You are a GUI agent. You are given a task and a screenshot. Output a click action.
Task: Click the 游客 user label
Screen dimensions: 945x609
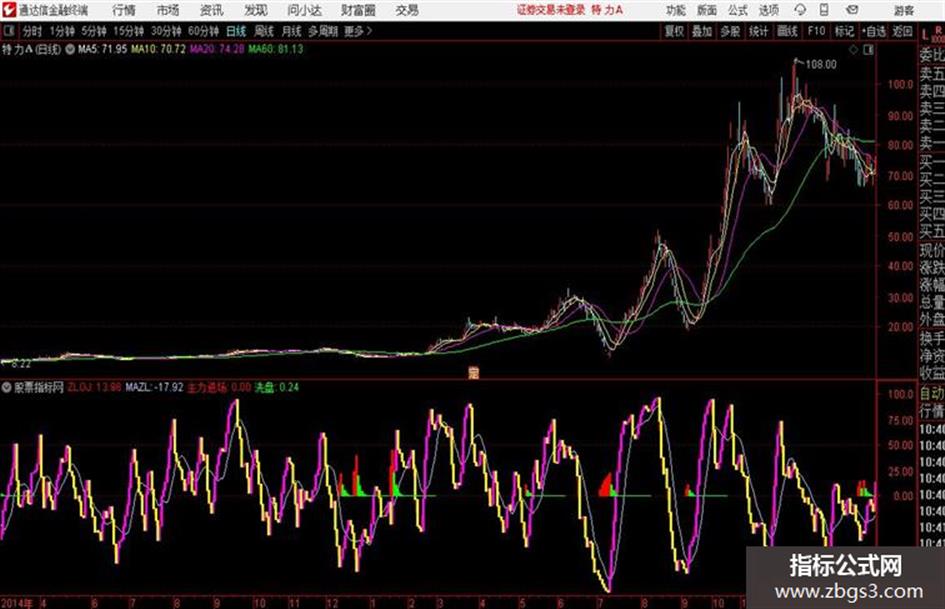[x=903, y=10]
